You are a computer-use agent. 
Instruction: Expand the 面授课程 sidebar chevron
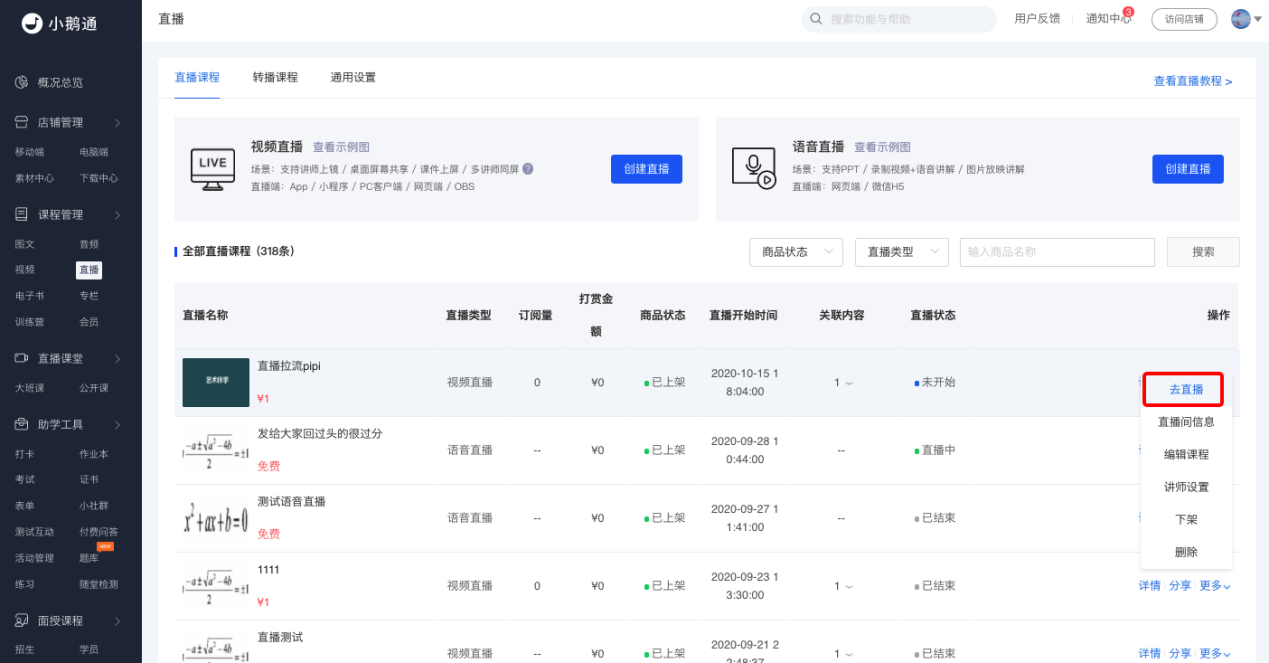click(x=117, y=620)
